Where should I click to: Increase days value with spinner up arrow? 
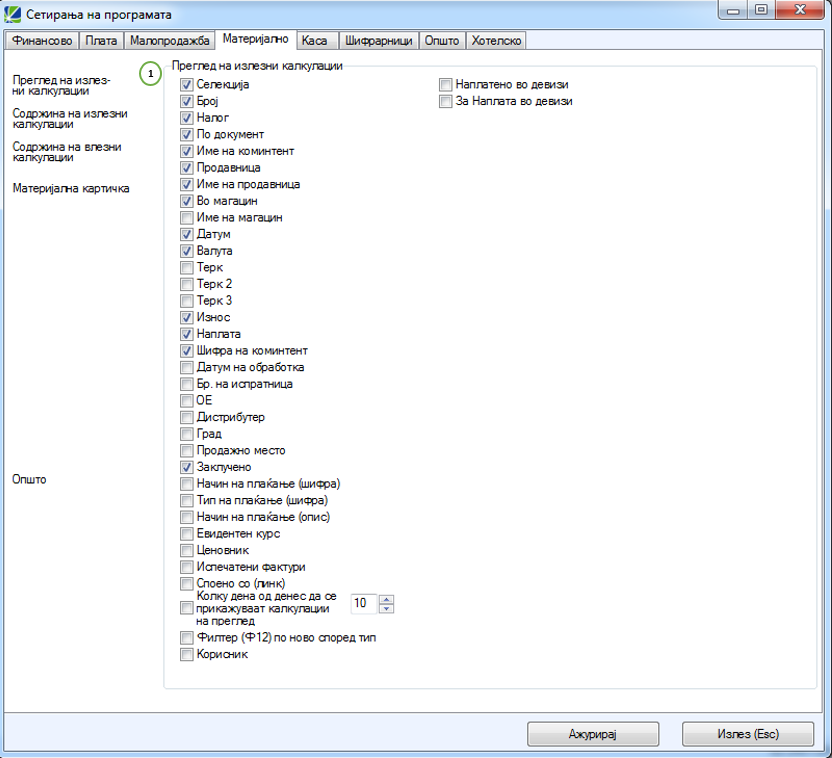pyautogui.click(x=387, y=599)
